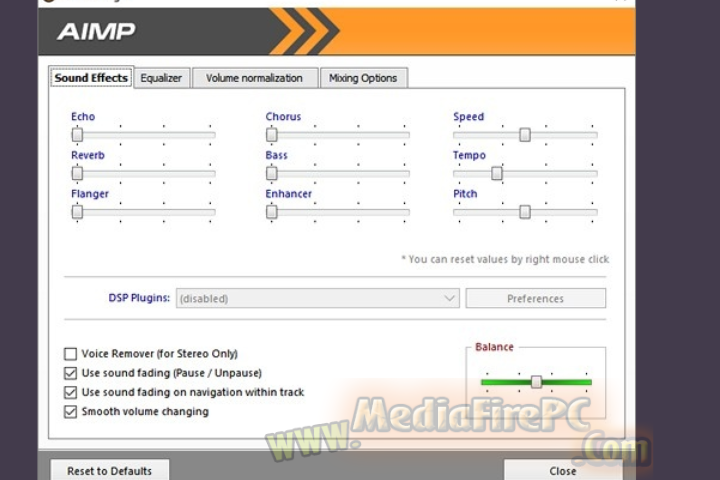The width and height of the screenshot is (720, 480).
Task: Click the Chorus label
Action: (283, 116)
